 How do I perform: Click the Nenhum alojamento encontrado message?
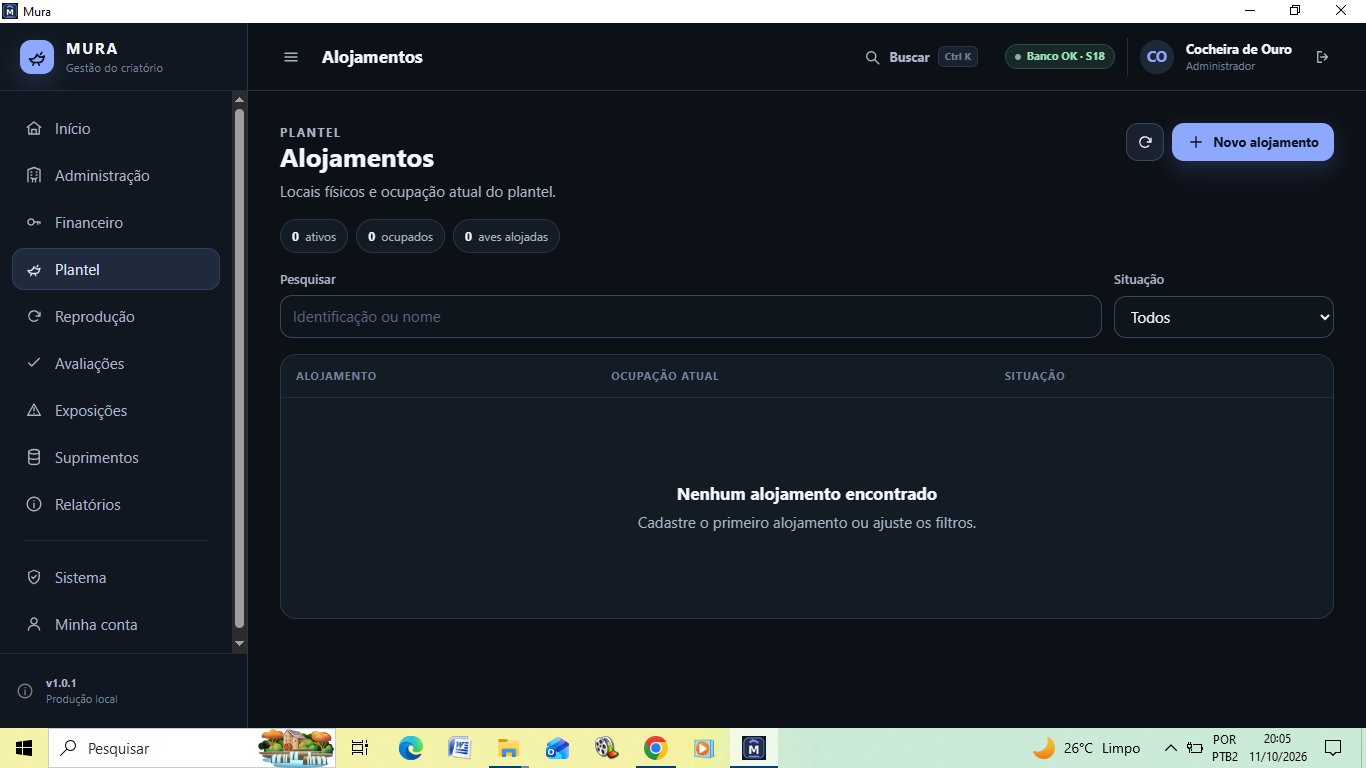click(x=807, y=494)
